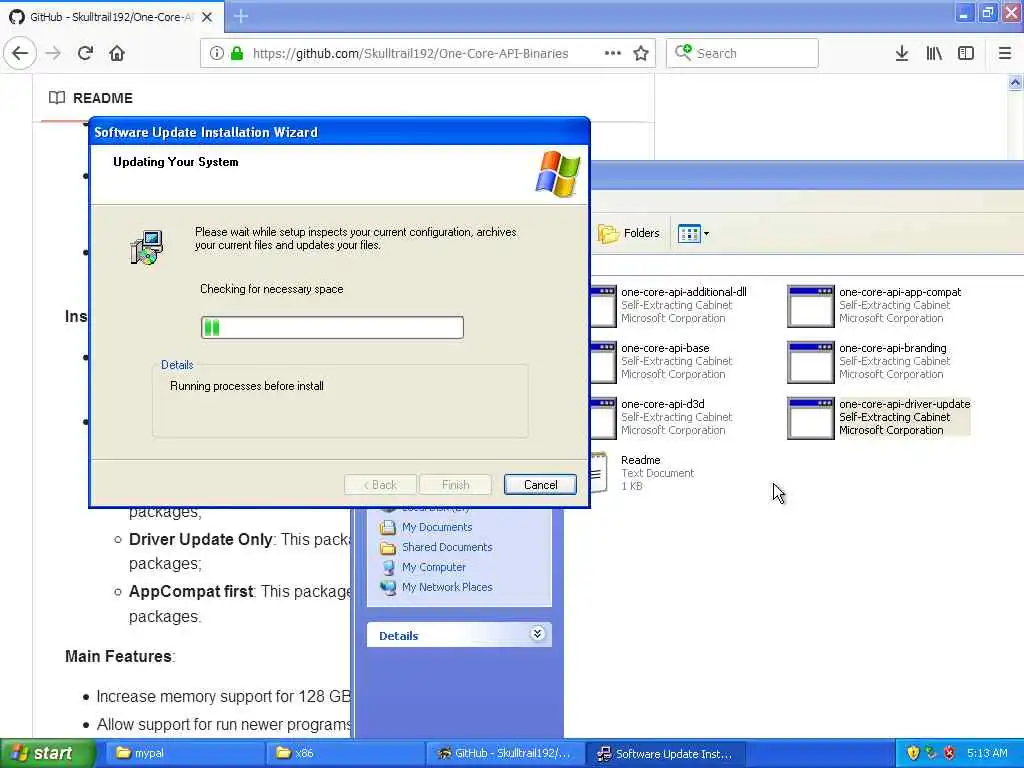This screenshot has height=768, width=1024.
Task: Open the Firefox hamburger menu
Action: (x=1005, y=53)
